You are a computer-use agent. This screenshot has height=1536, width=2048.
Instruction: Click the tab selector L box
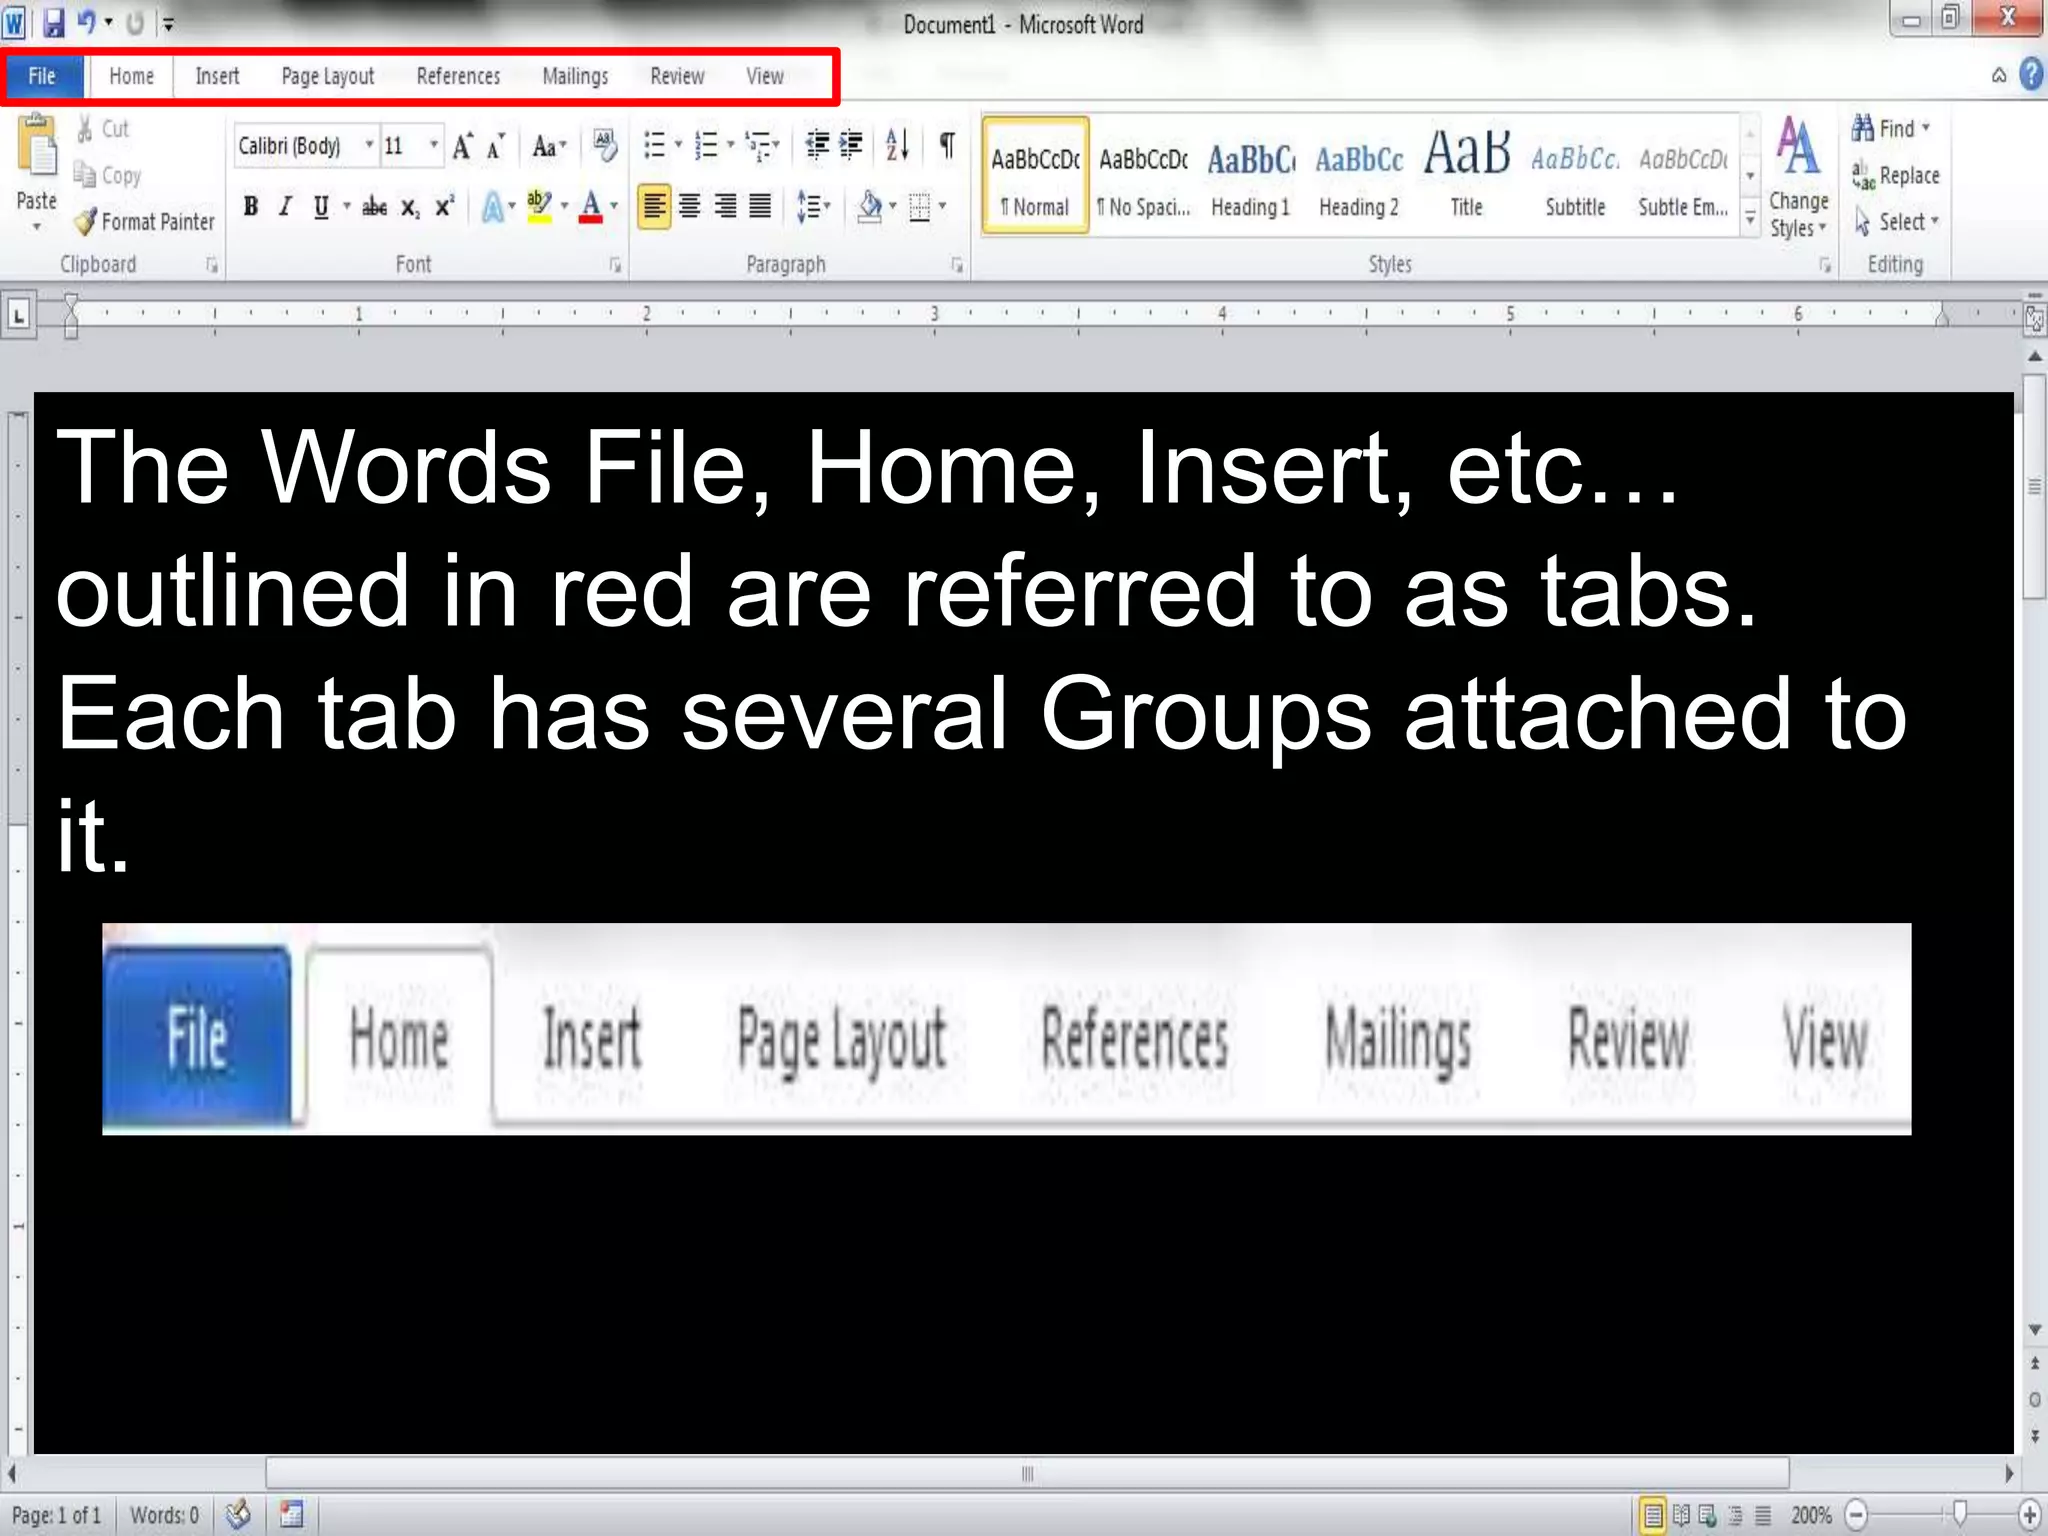pos(19,316)
